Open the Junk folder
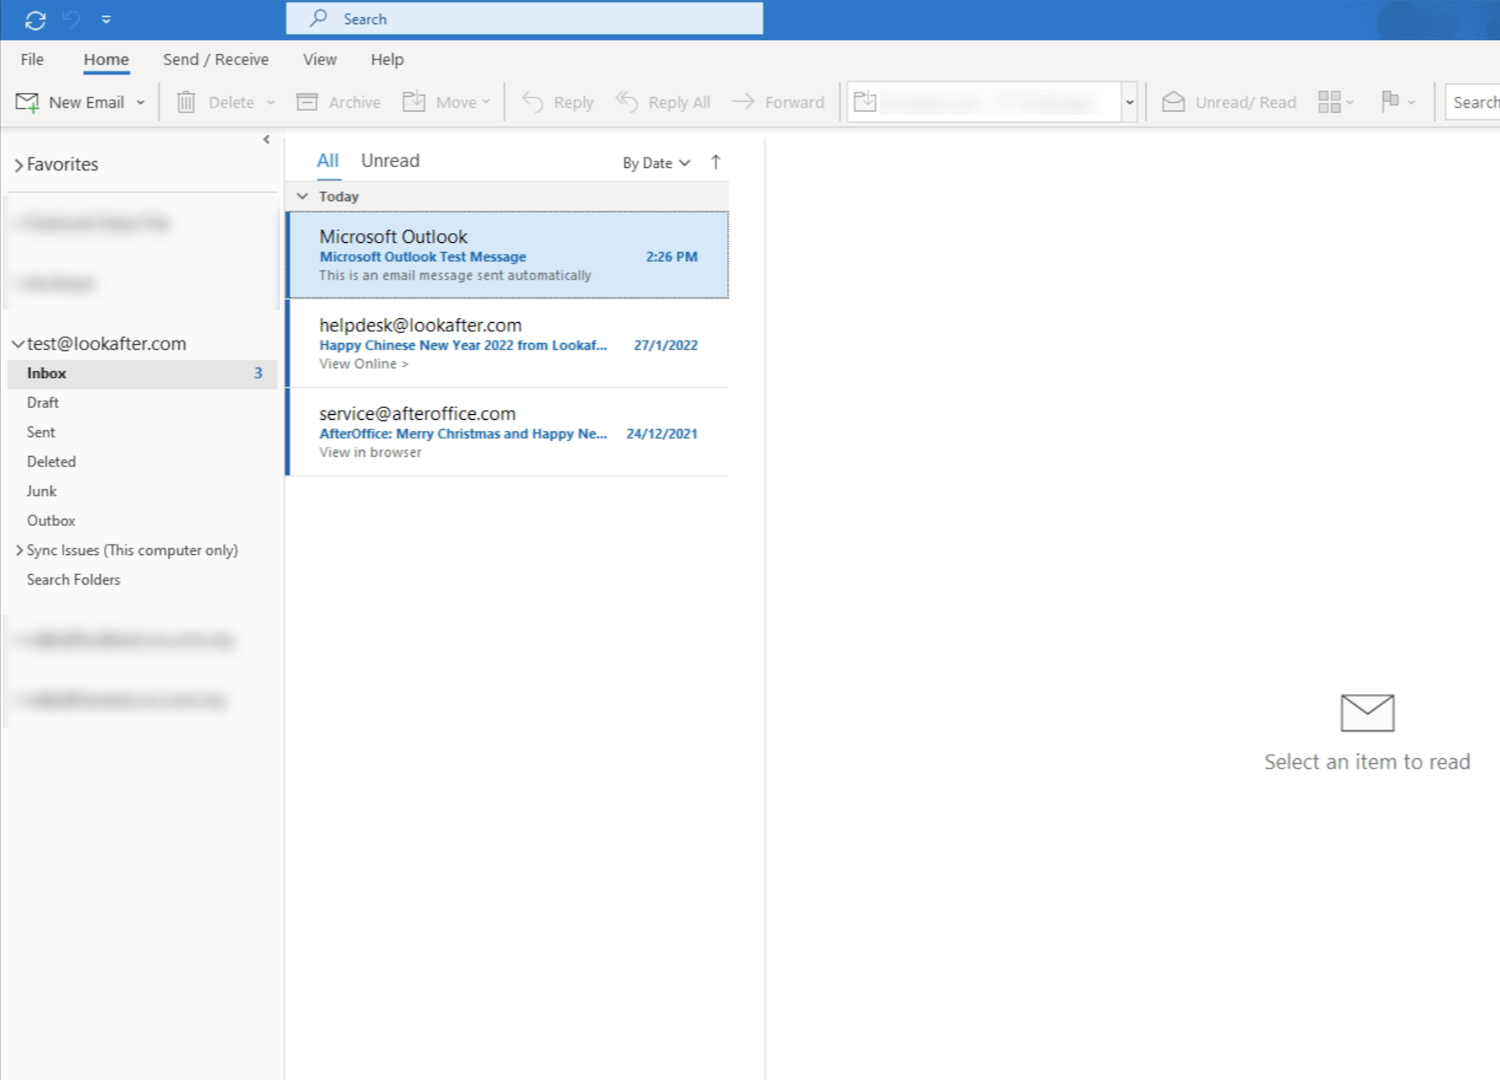 pos(42,491)
